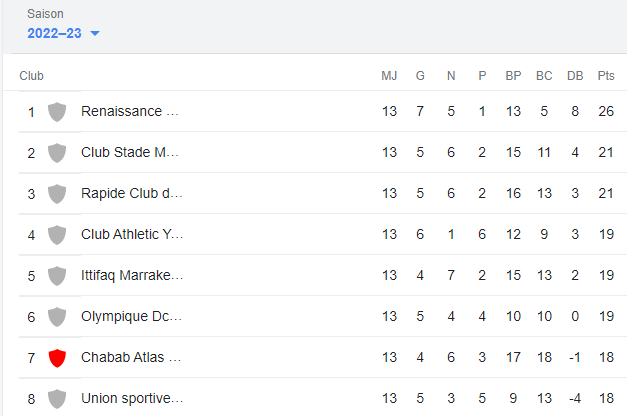The image size is (627, 416).
Task: Click Club Stade M… shield crest
Action: pyautogui.click(x=57, y=153)
